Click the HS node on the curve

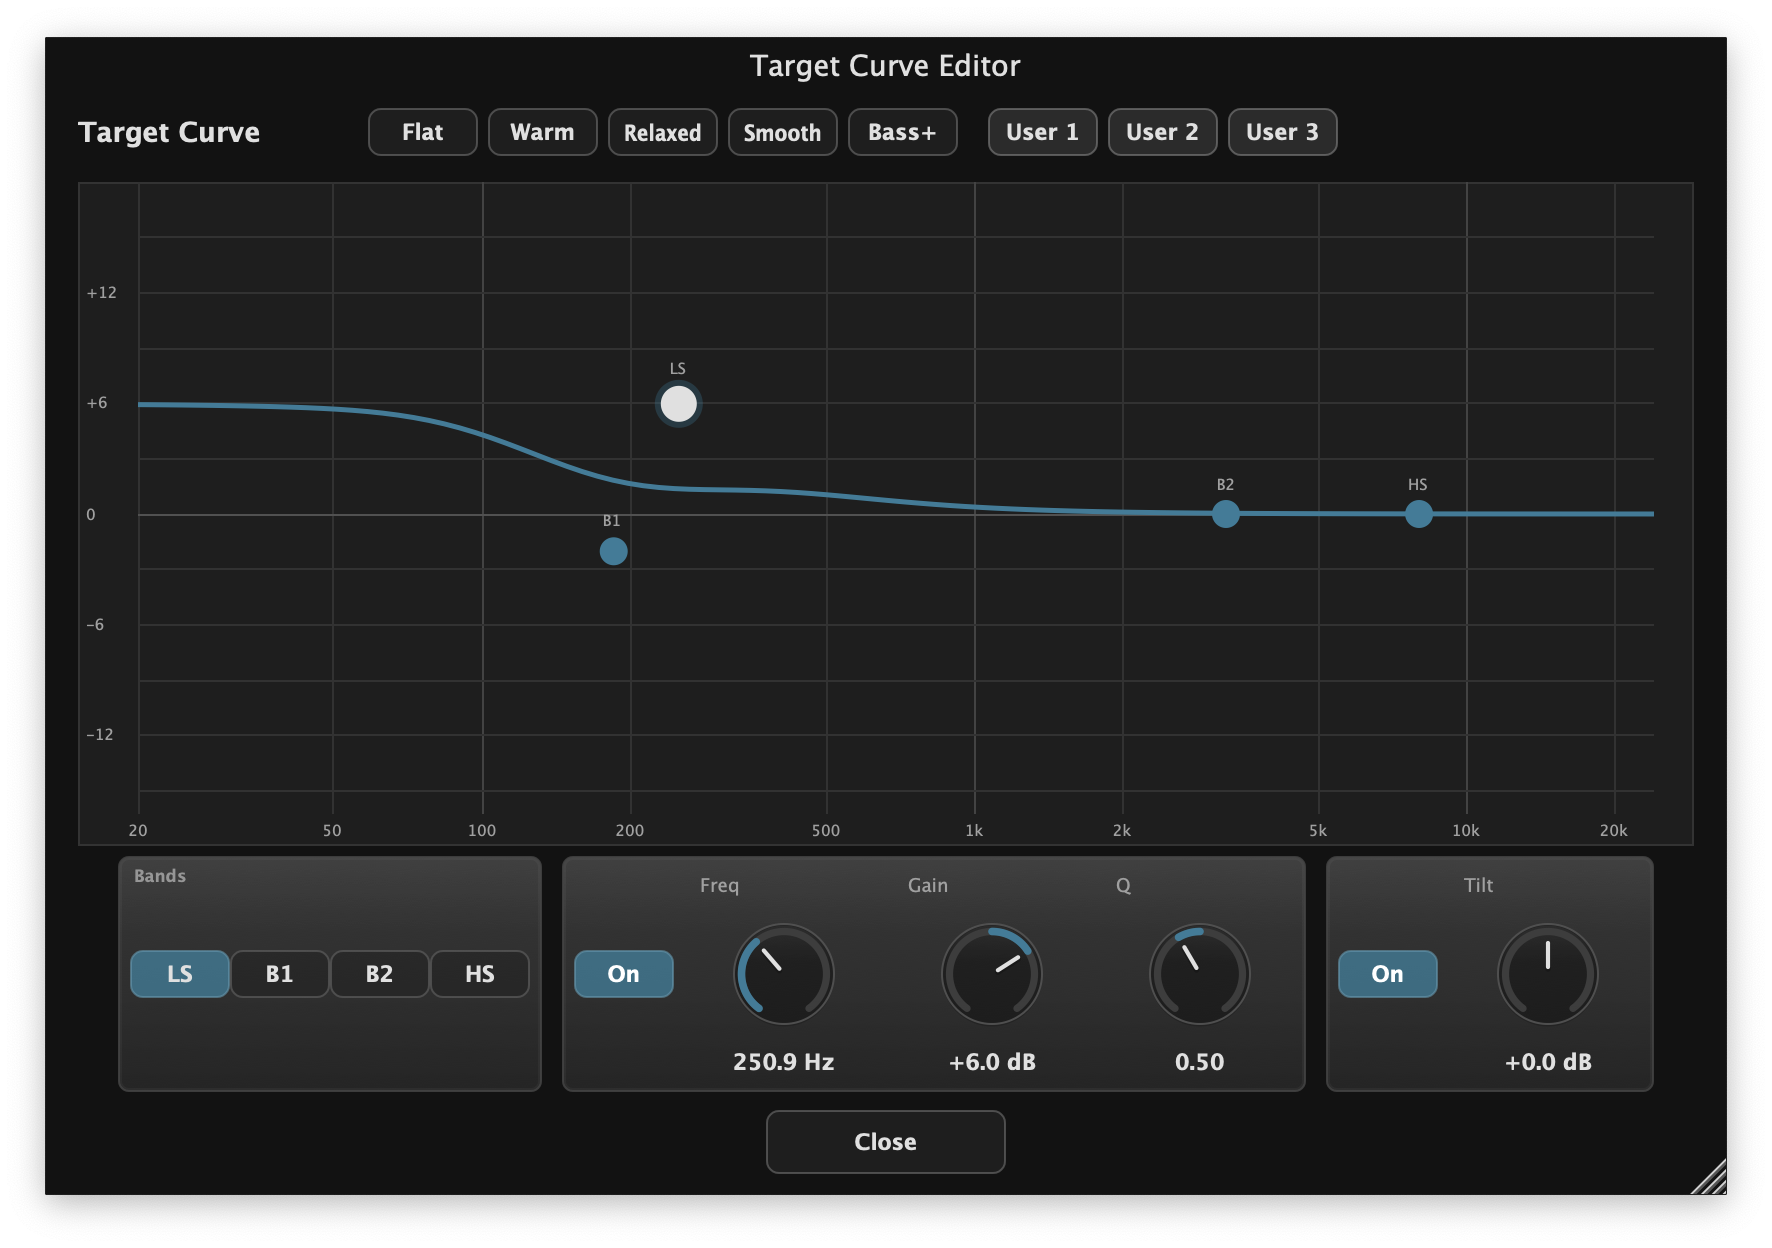point(1419,514)
